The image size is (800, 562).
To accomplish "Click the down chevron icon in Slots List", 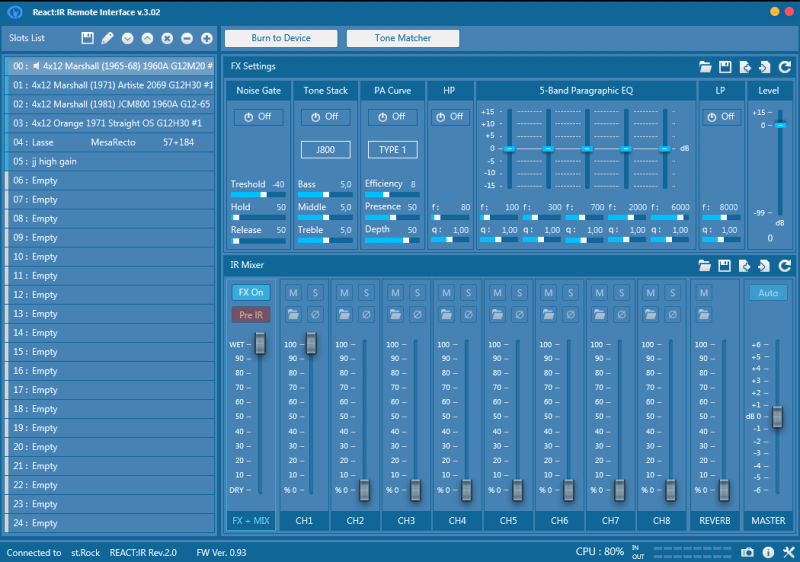I will coord(127,38).
